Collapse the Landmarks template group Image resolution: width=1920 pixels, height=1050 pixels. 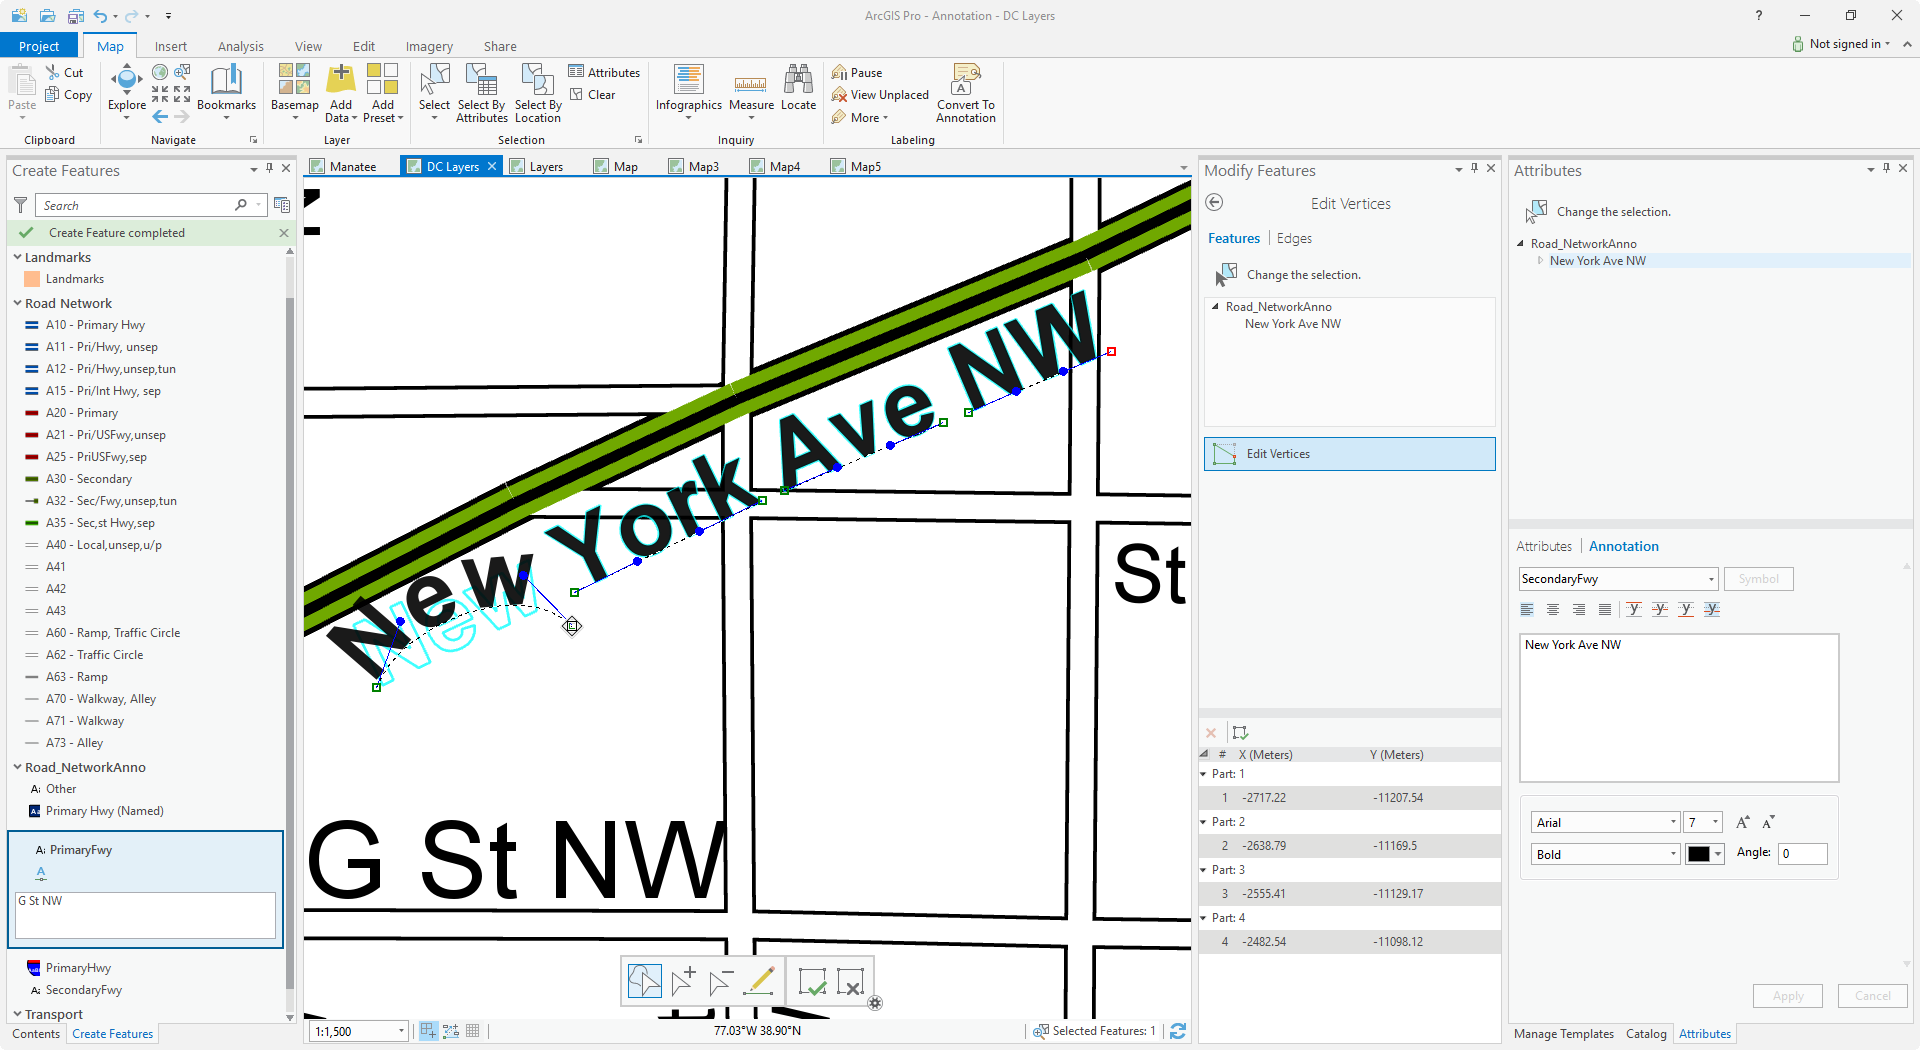[x=17, y=257]
